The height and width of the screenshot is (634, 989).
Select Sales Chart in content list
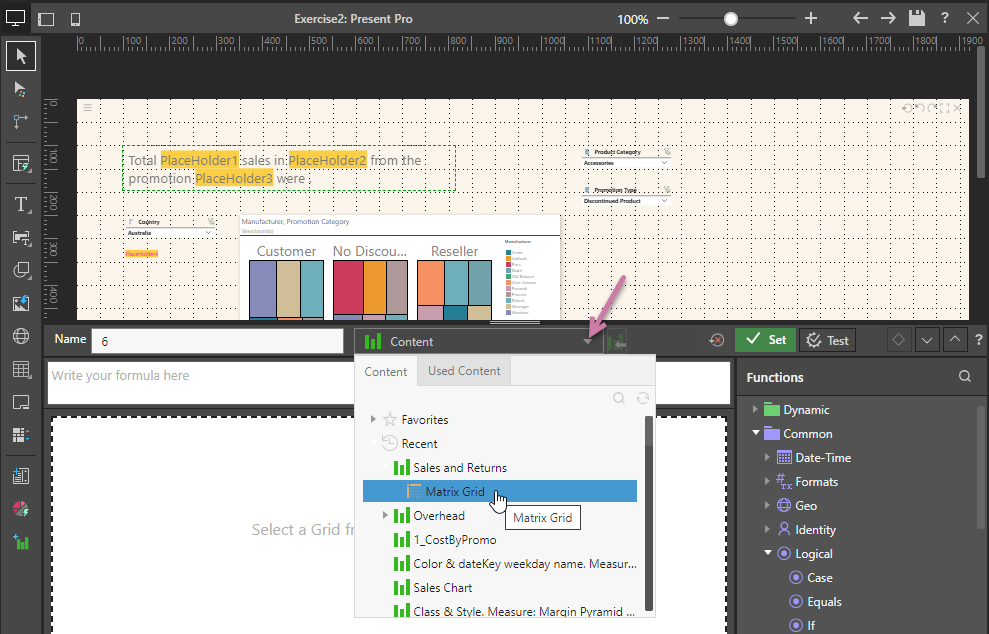tap(442, 588)
